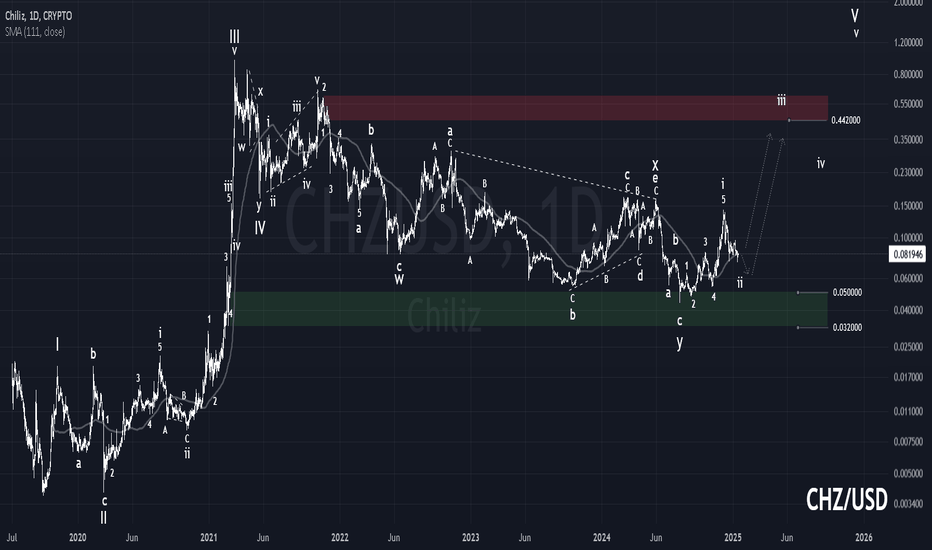Click the 2022 label on time axis
932x550 pixels.
[x=339, y=538]
